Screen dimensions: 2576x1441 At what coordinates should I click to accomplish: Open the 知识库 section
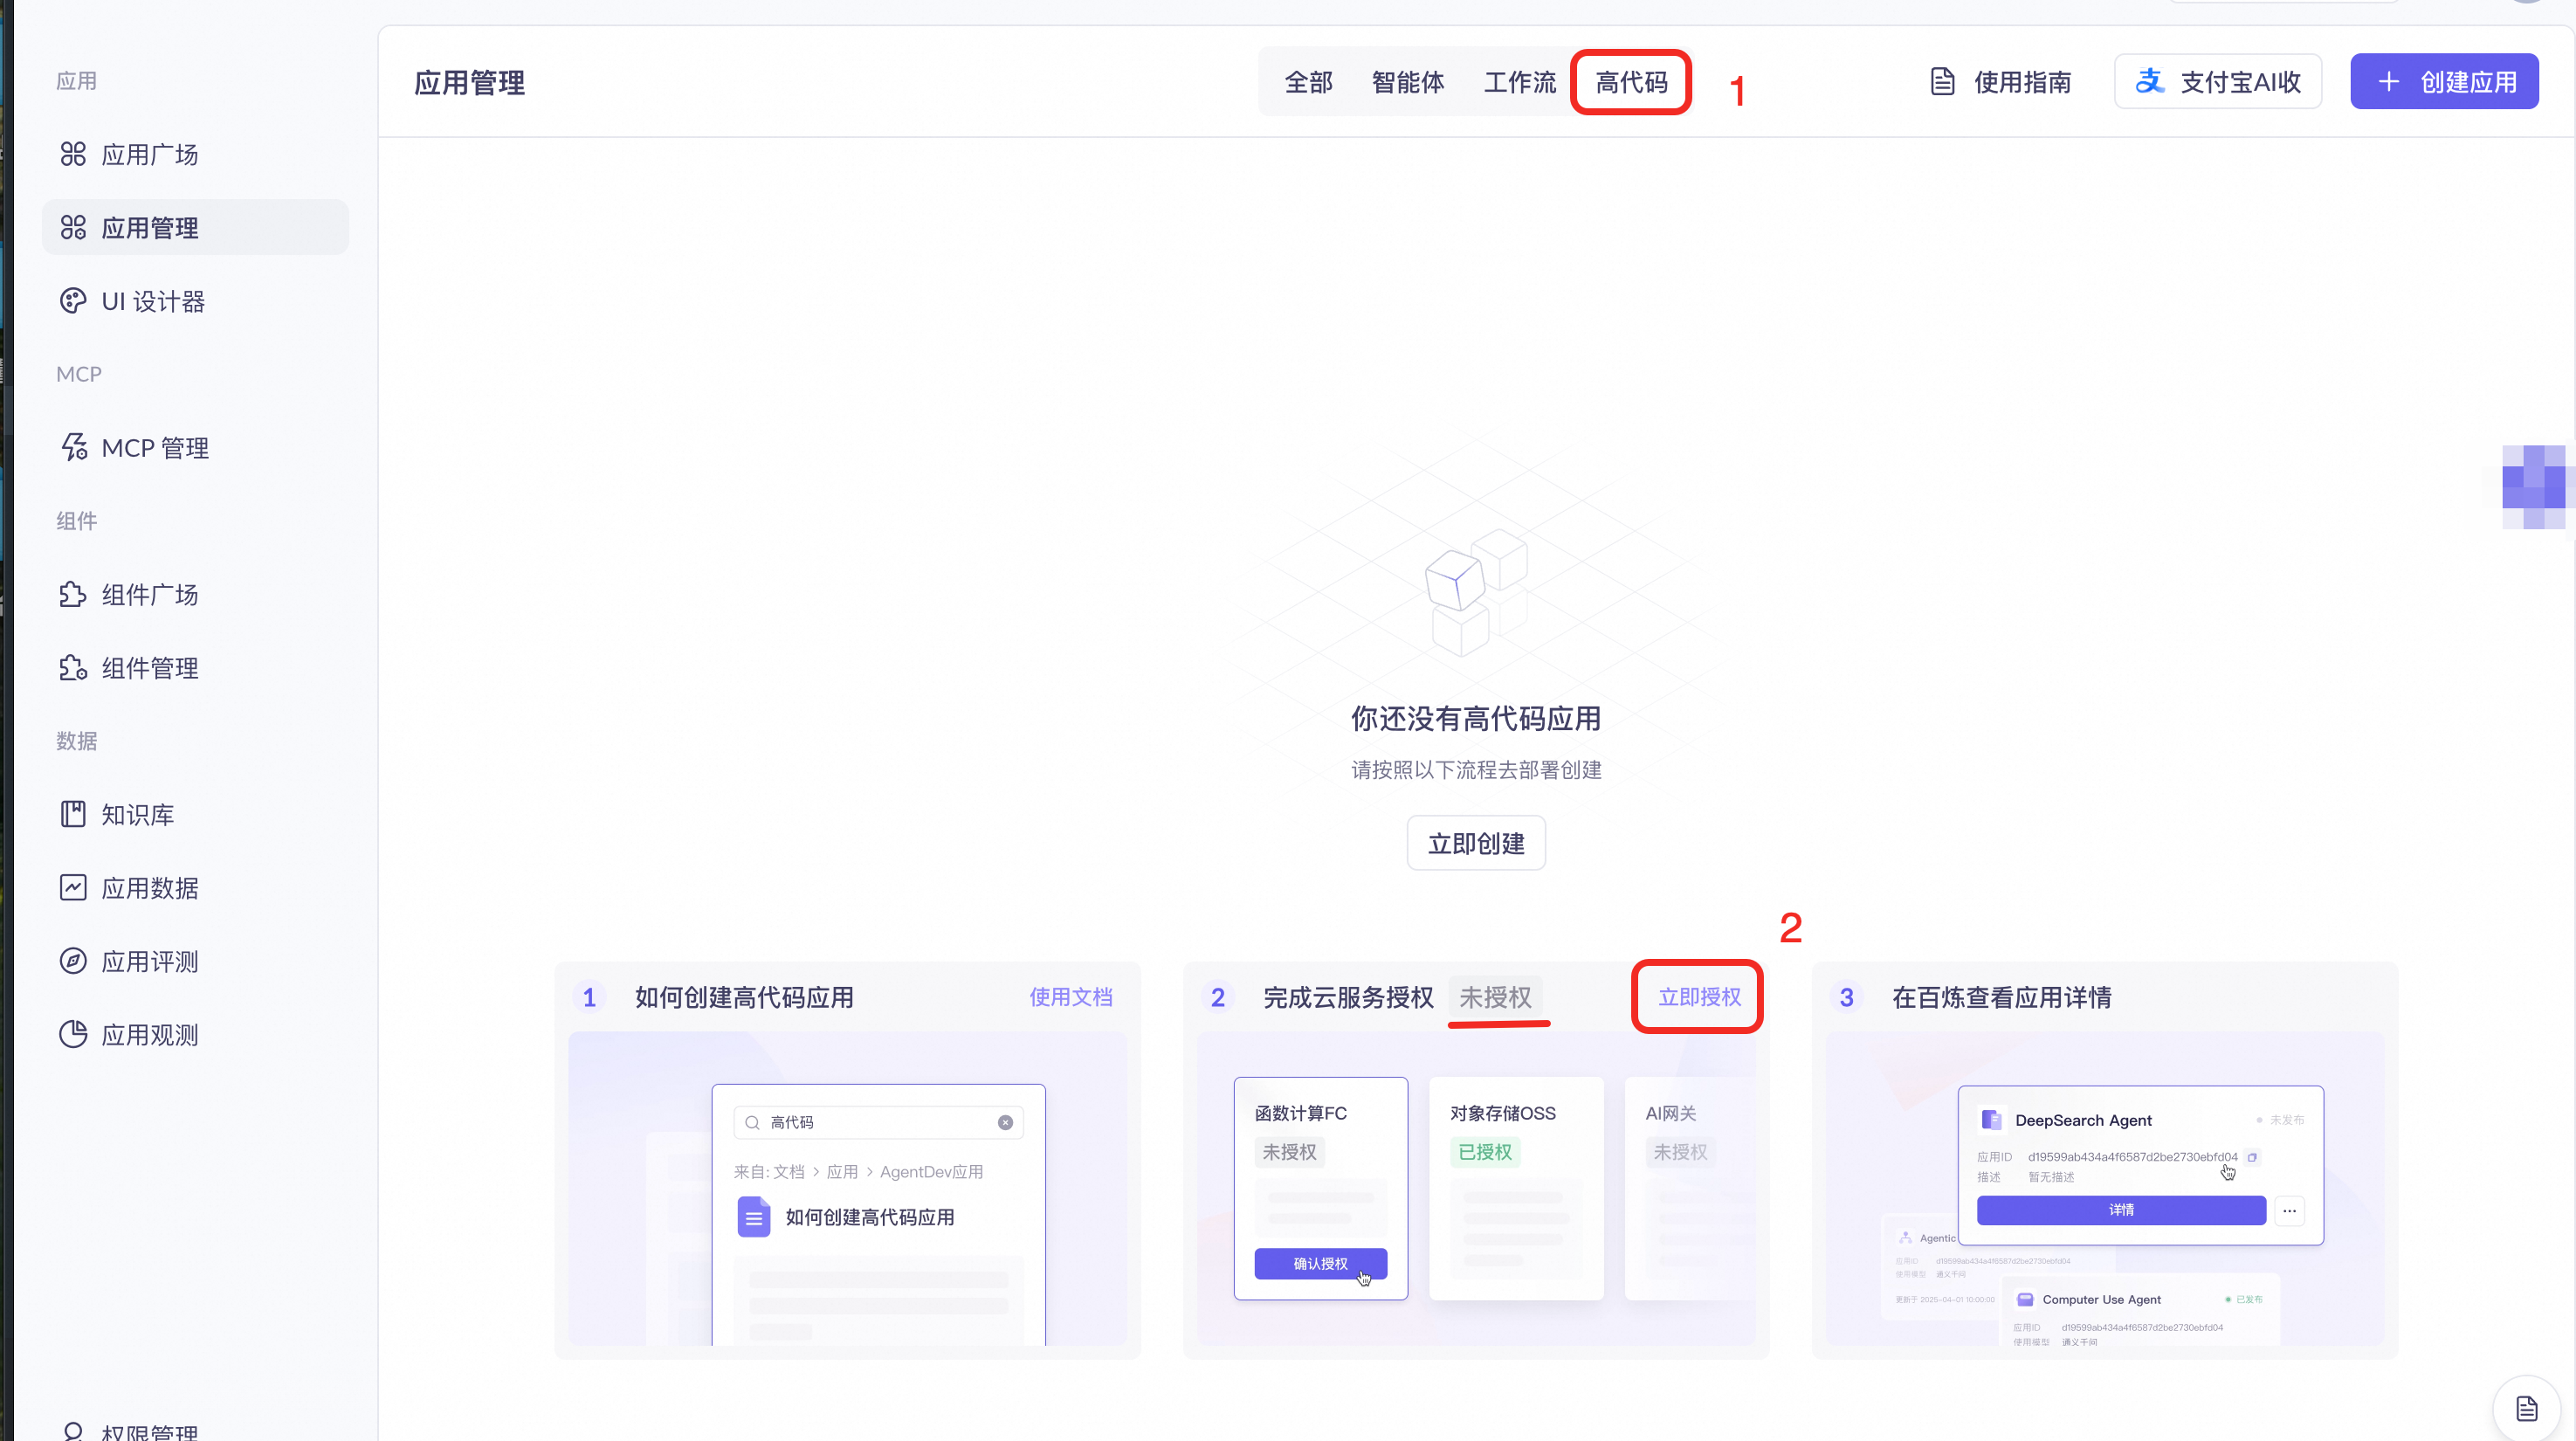click(137, 814)
